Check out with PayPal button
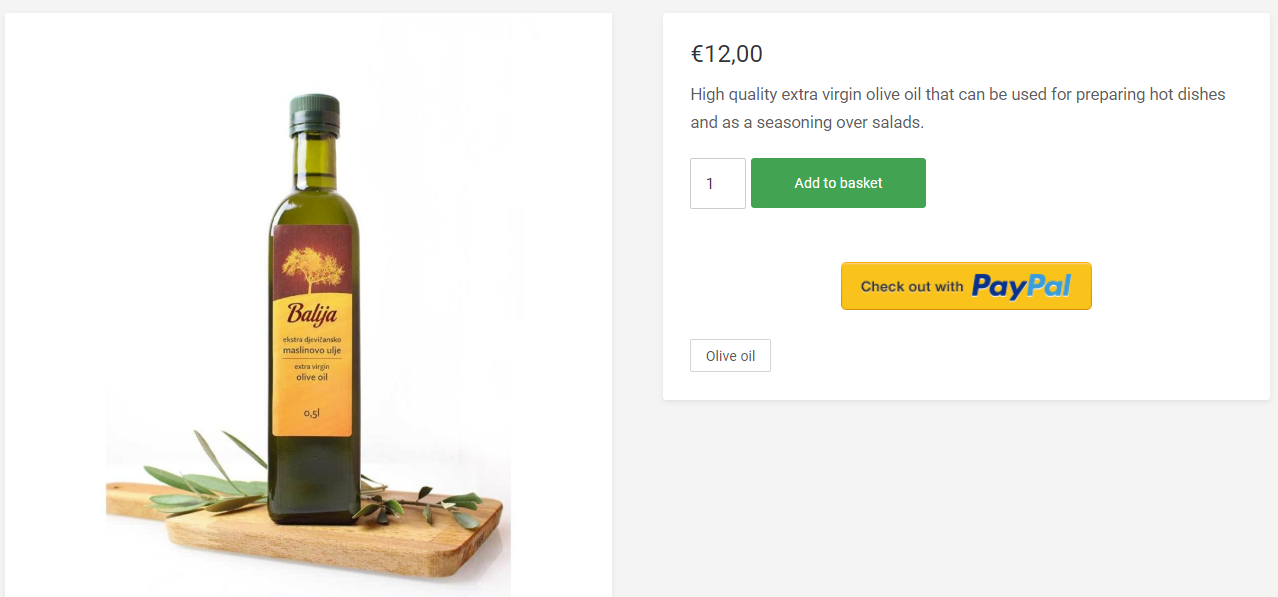 [x=965, y=286]
